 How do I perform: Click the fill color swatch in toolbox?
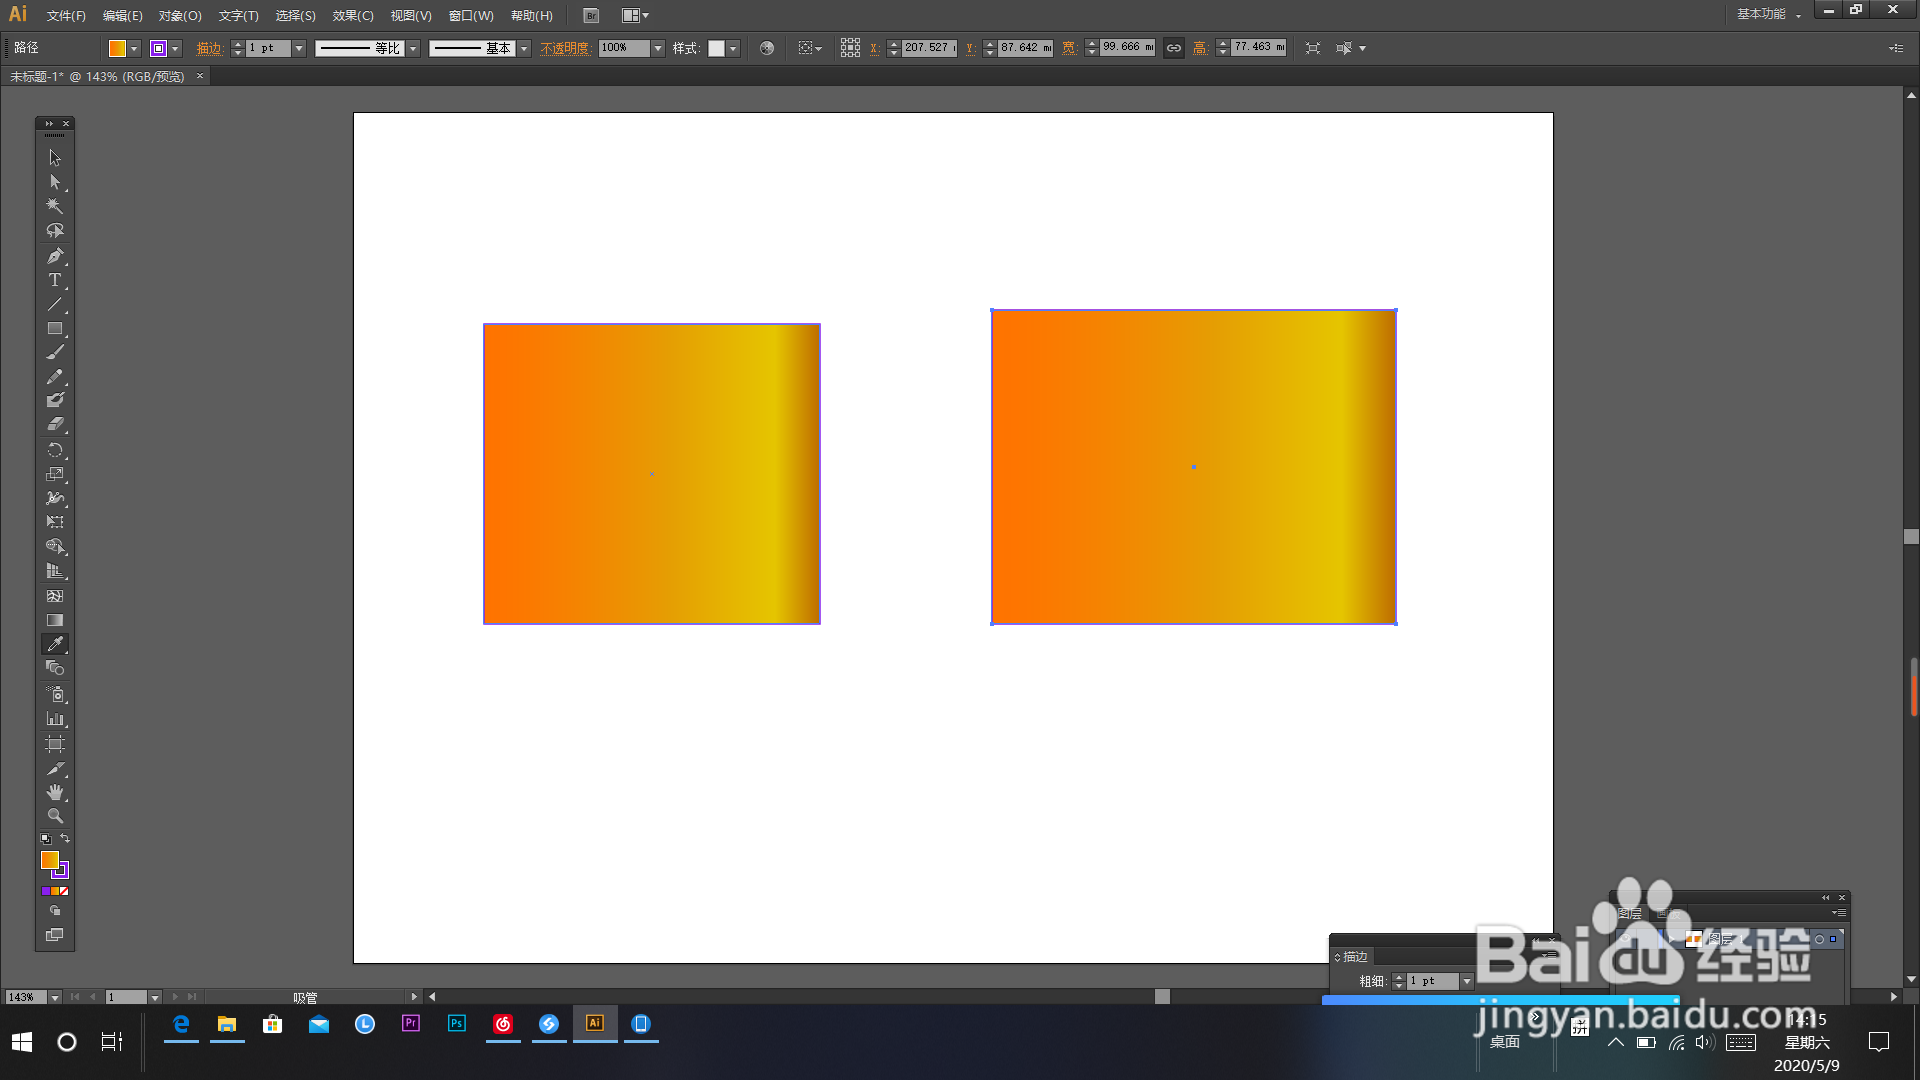[x=49, y=860]
